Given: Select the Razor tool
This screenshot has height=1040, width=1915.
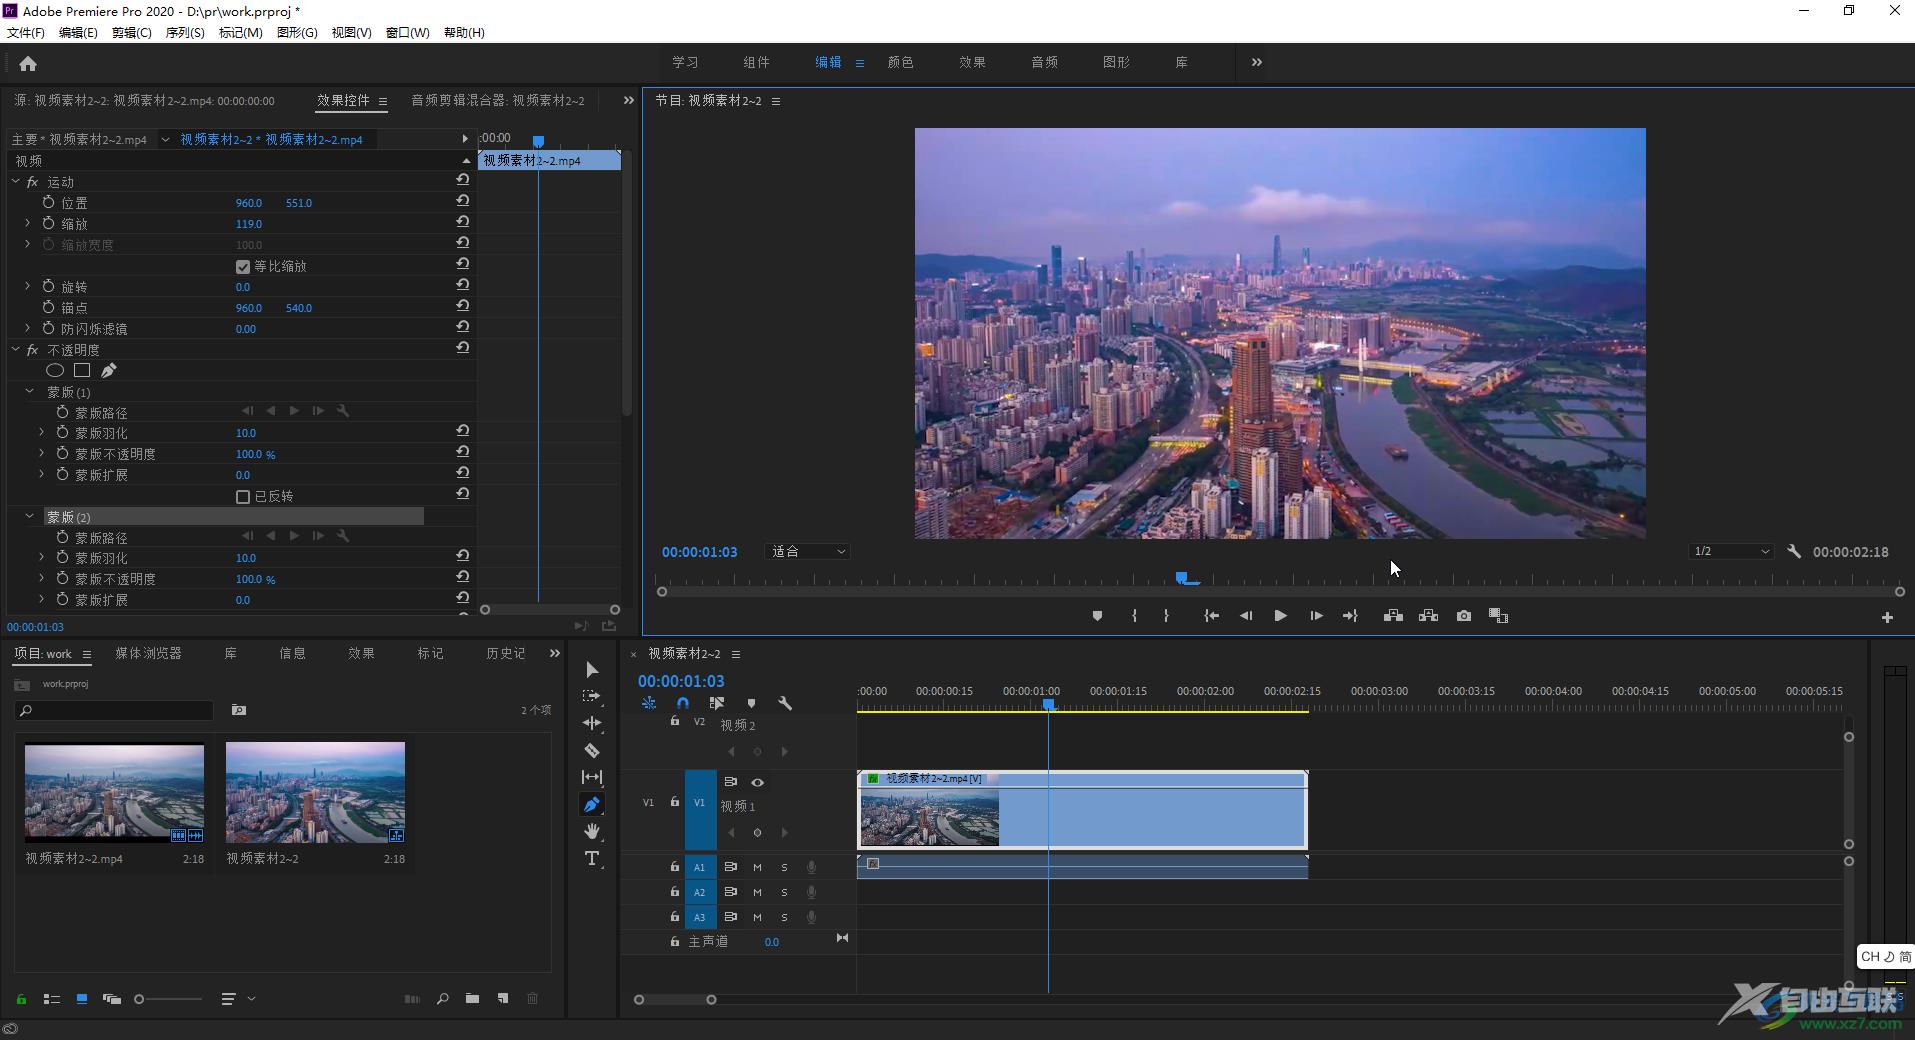Looking at the screenshot, I should 592,750.
